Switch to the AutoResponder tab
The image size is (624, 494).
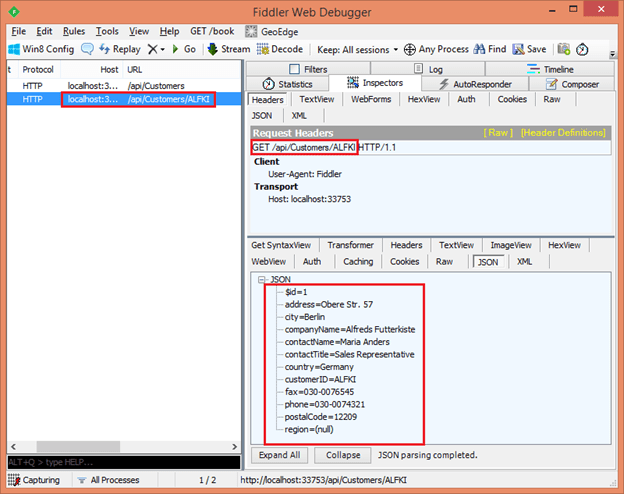pyautogui.click(x=475, y=84)
